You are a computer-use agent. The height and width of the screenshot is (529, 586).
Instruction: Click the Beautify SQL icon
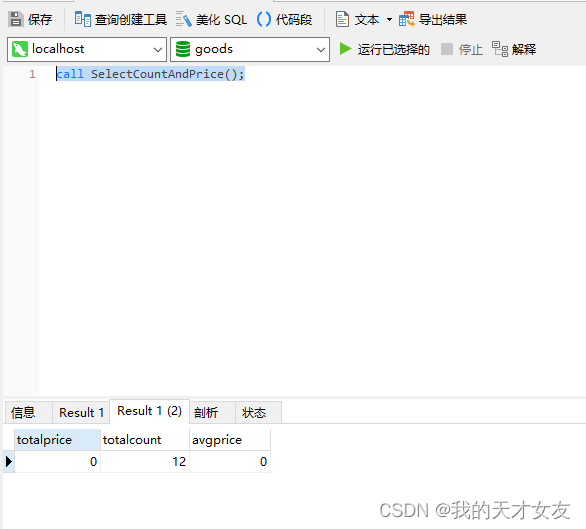(x=183, y=19)
